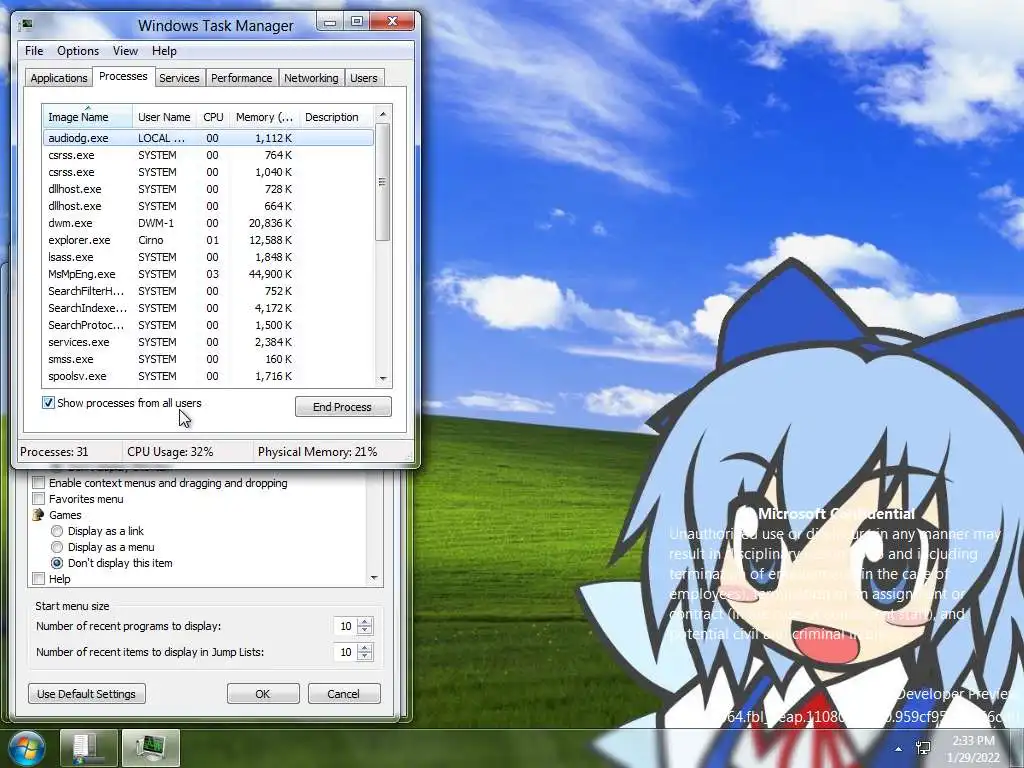Switch to the Services tab
The image size is (1024, 768).
point(179,78)
